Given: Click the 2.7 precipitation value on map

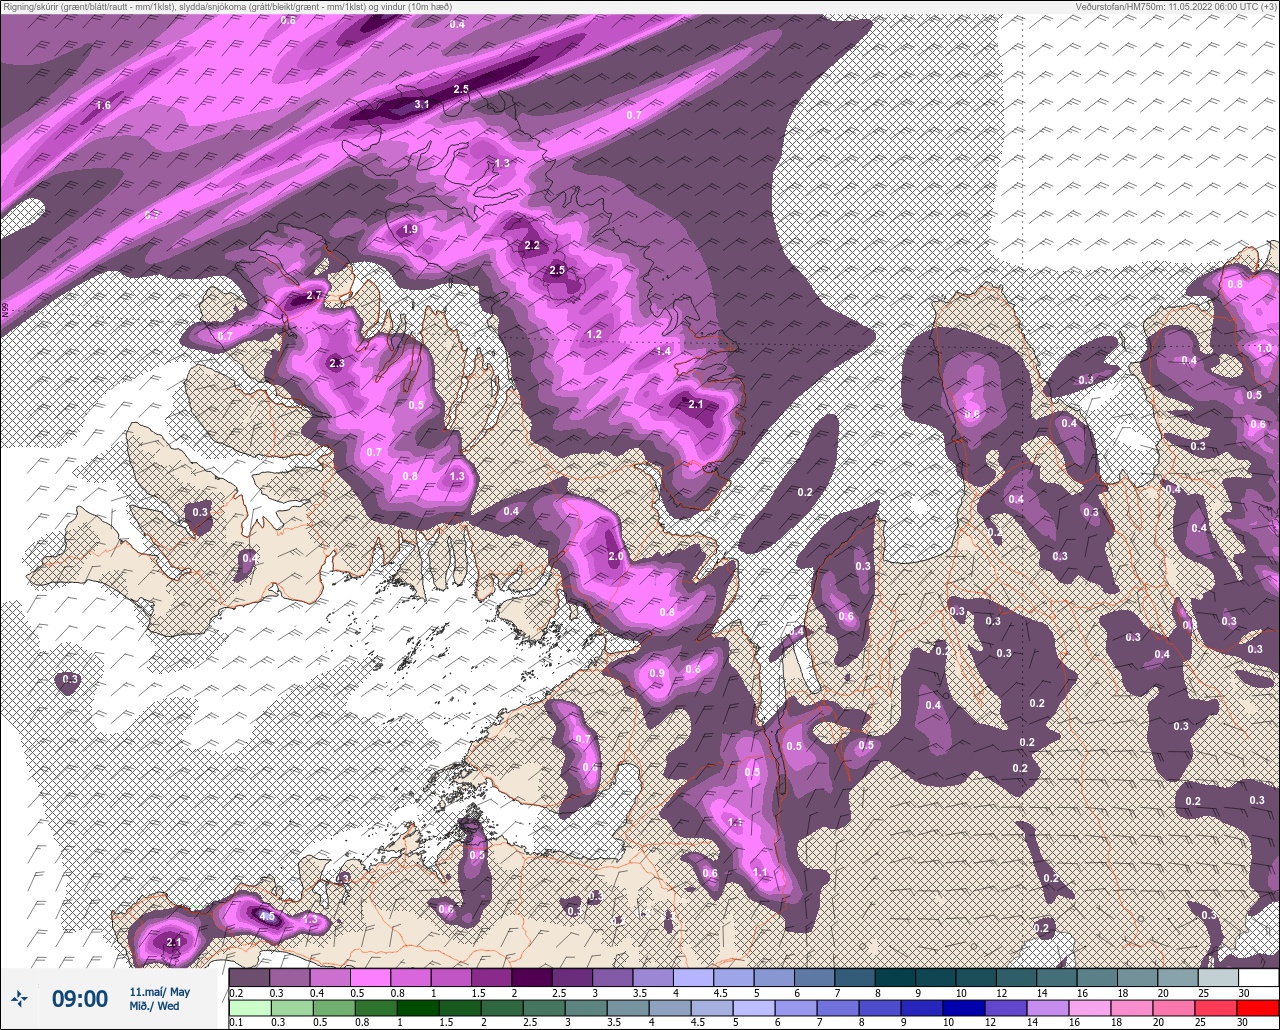Looking at the screenshot, I should click(x=314, y=295).
